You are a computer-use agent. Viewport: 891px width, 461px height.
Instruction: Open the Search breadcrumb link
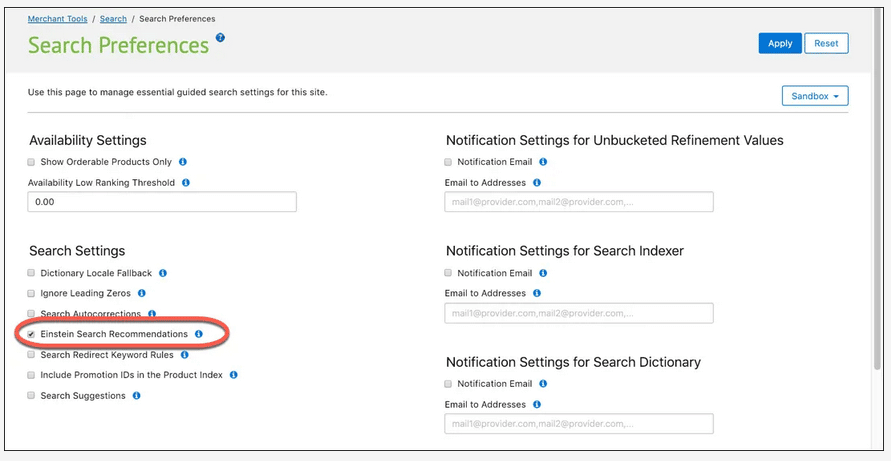tap(113, 19)
